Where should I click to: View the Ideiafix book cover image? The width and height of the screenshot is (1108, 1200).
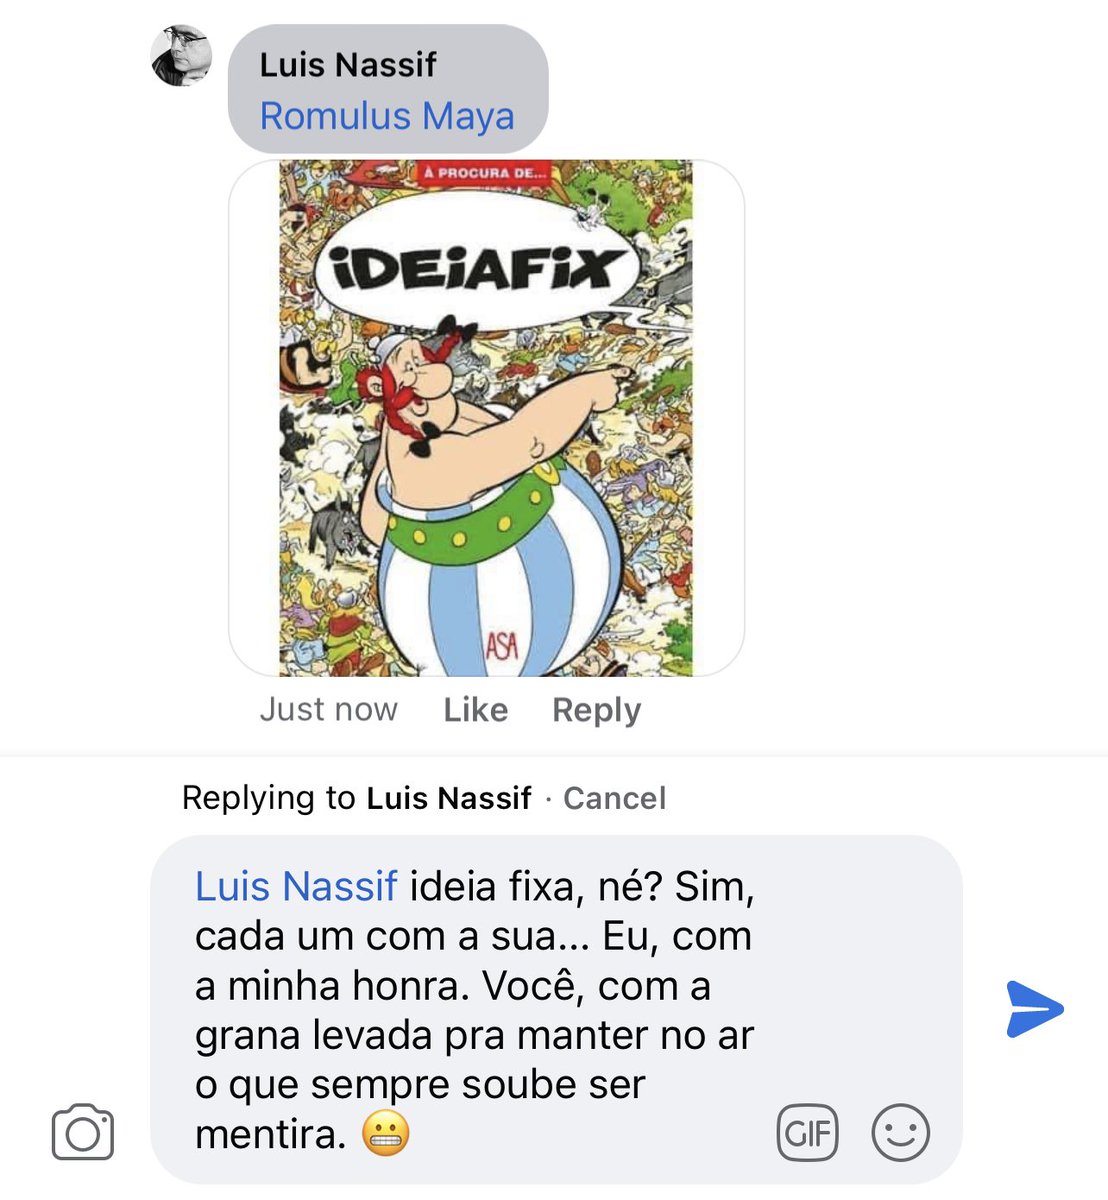[486, 418]
